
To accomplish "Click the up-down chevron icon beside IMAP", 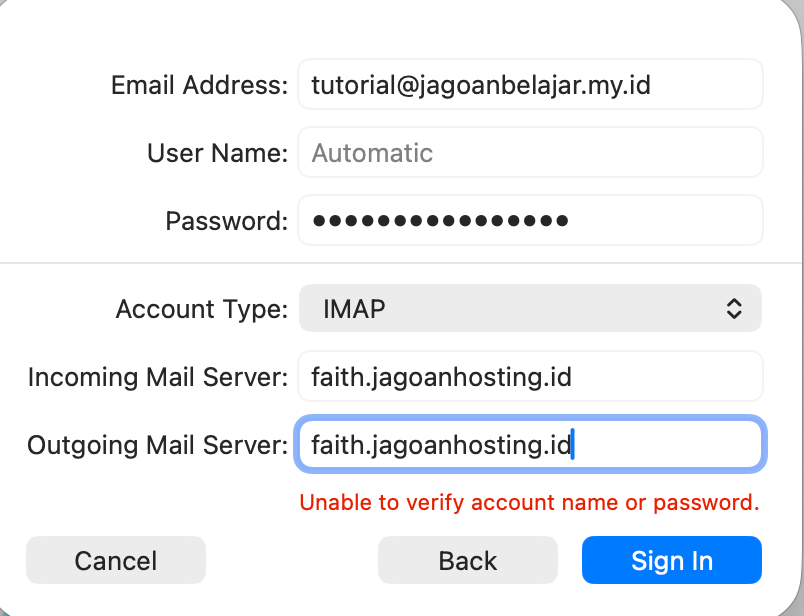I will click(734, 308).
